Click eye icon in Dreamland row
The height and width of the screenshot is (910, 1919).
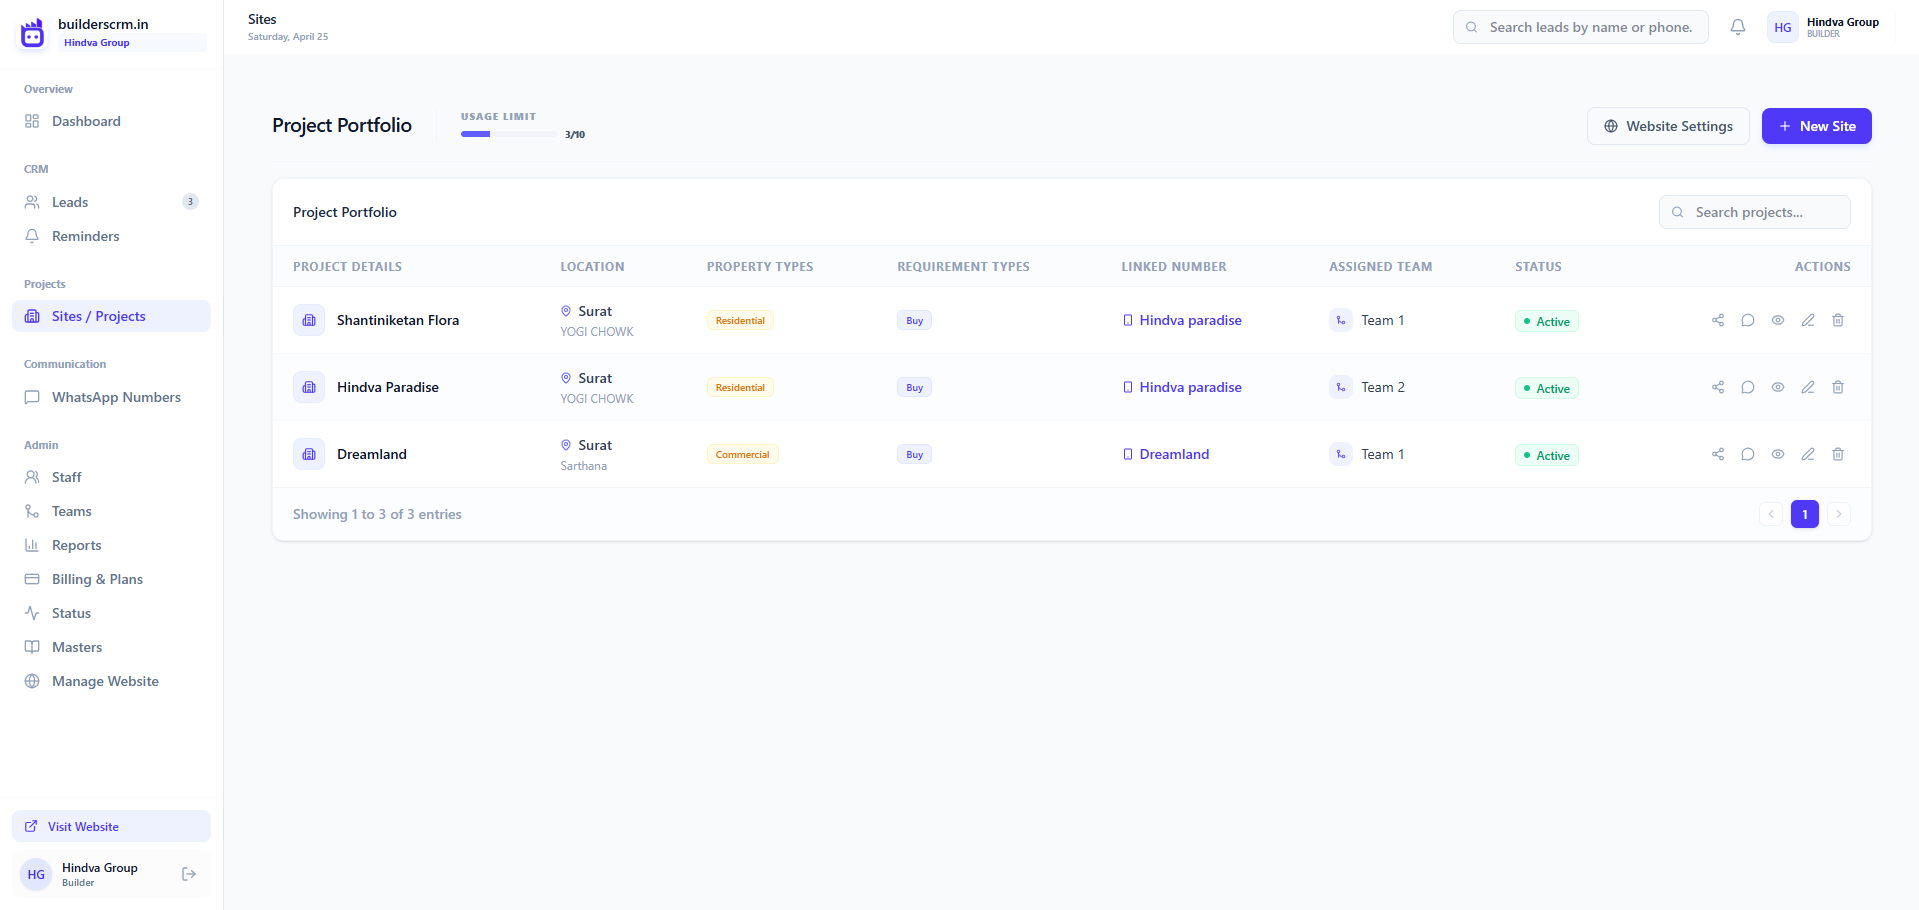1778,454
